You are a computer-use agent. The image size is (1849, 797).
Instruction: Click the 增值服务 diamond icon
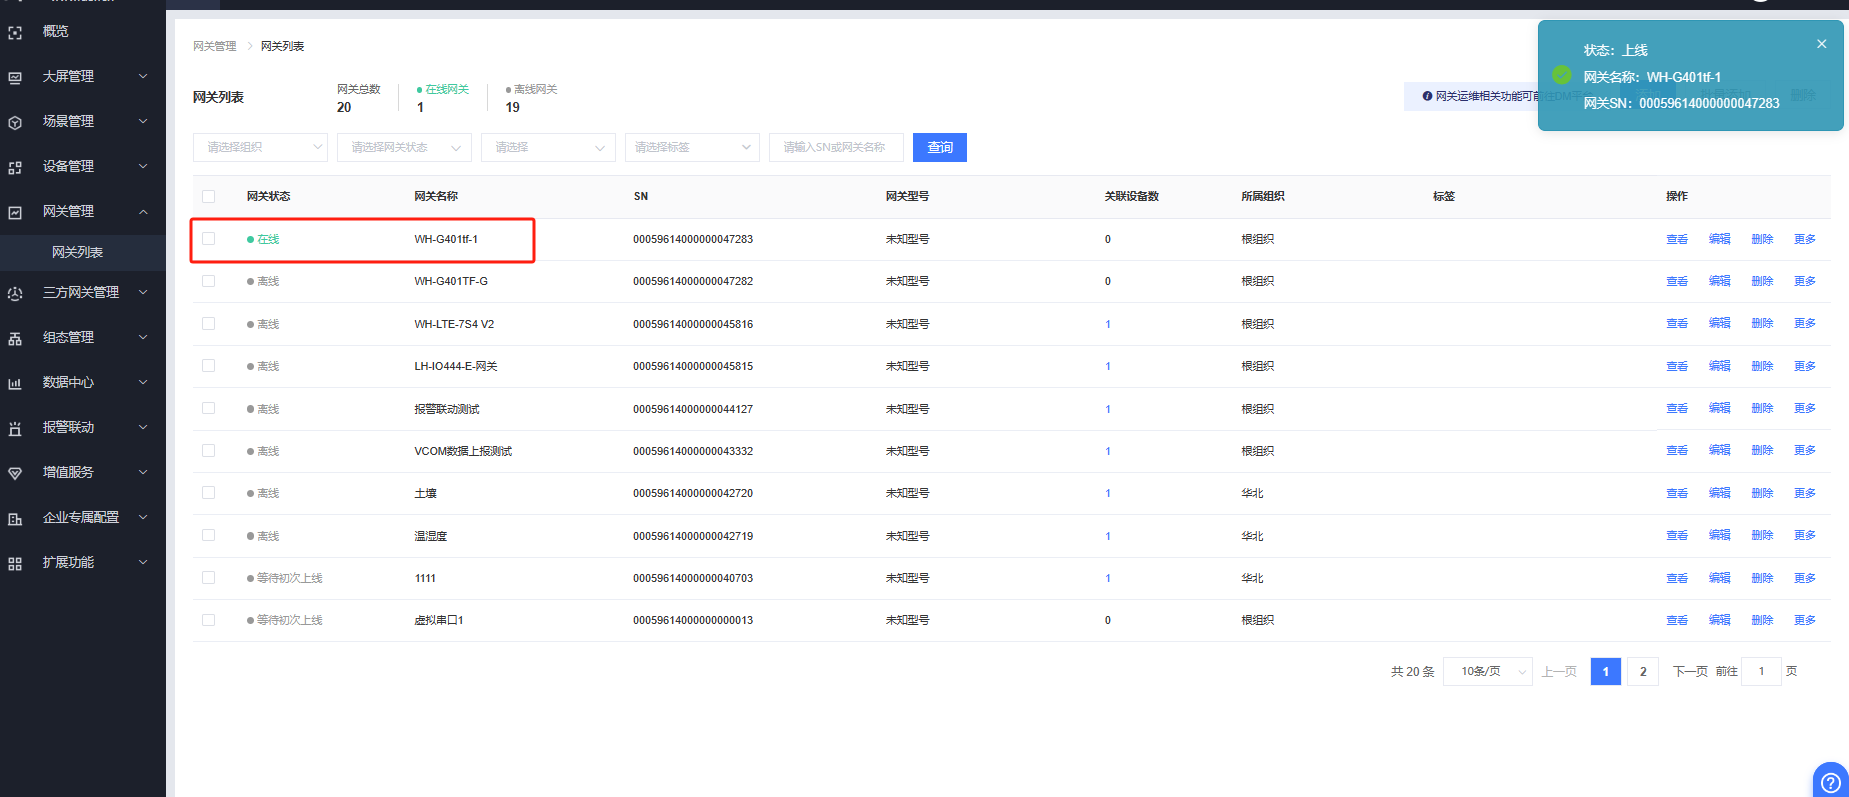click(15, 473)
